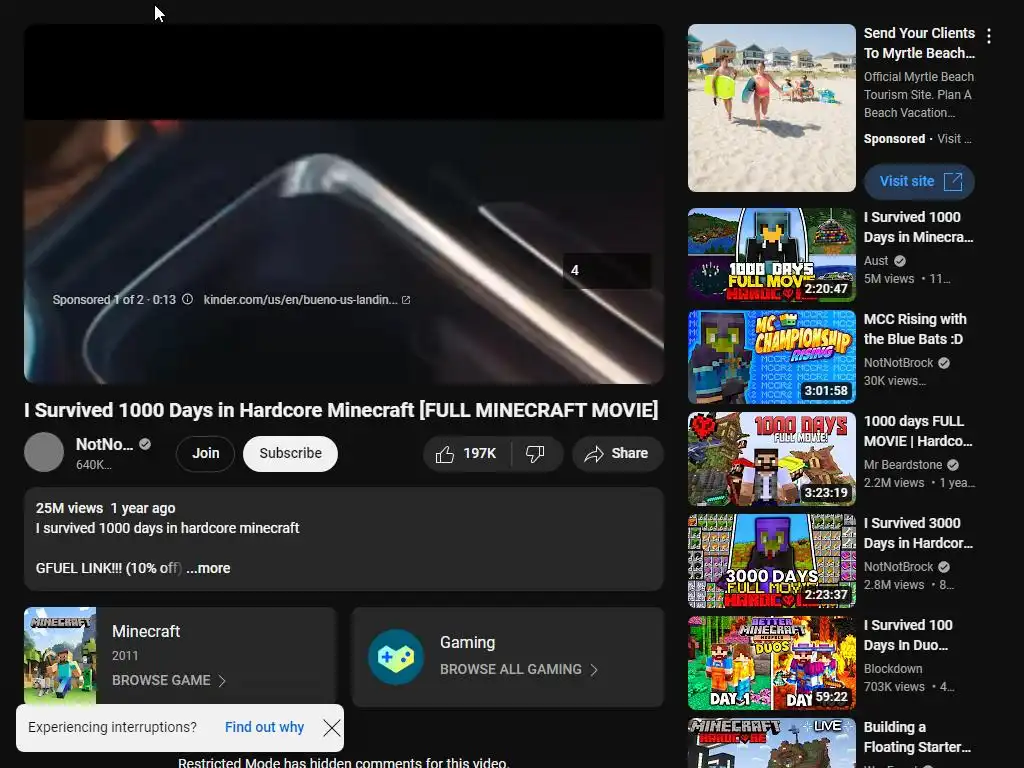Image resolution: width=1024 pixels, height=768 pixels.
Task: Click the Find out why link
Action: point(264,727)
